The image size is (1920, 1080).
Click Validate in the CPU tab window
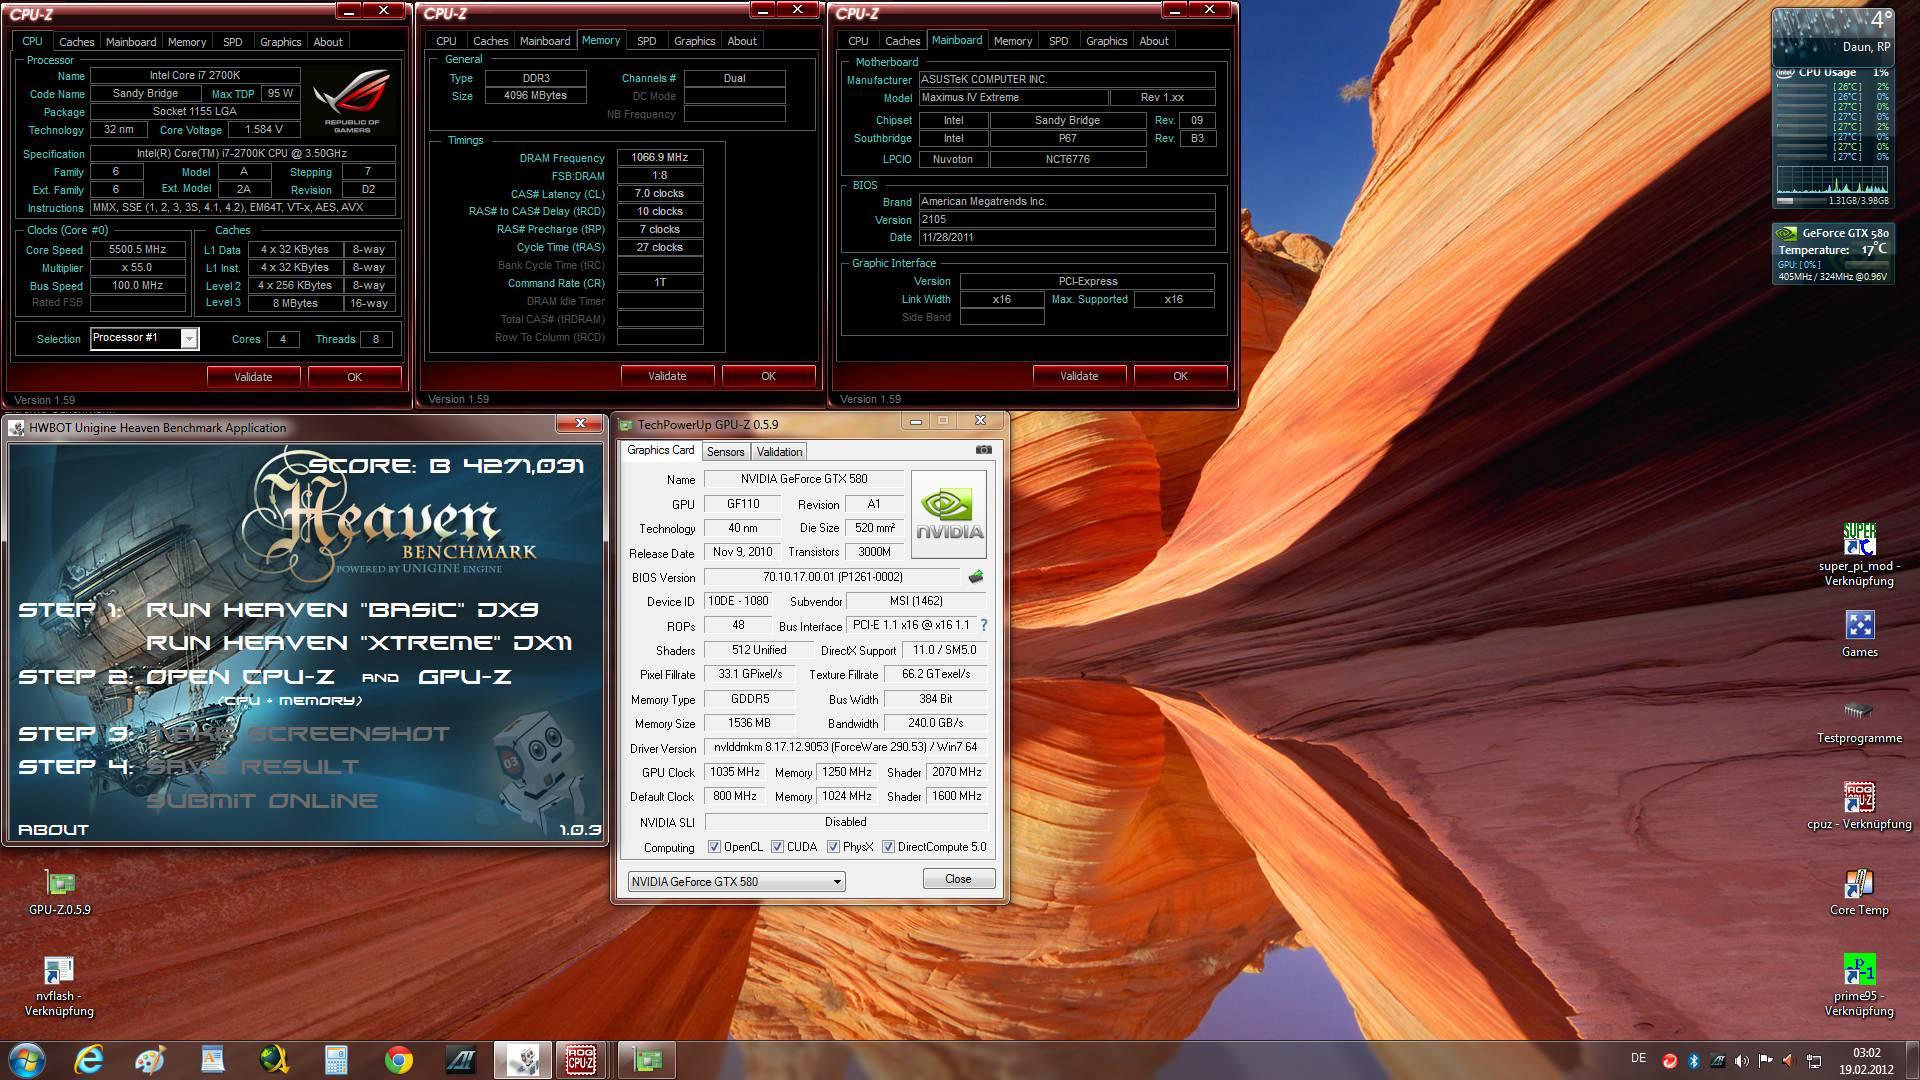253,377
